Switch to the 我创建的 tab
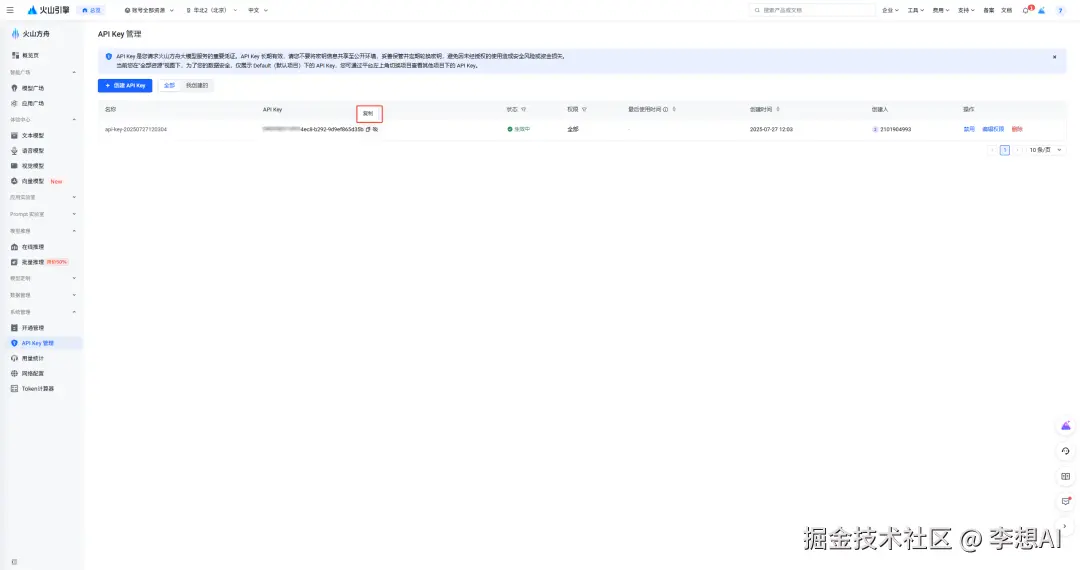The image size is (1080, 570). tap(196, 85)
